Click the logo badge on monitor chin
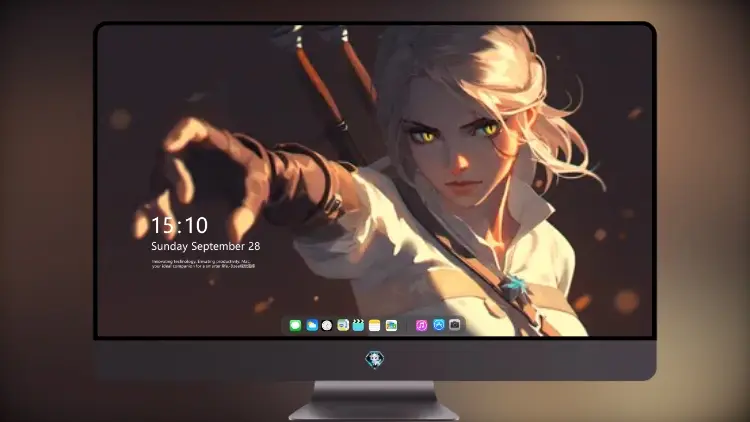750x422 pixels. (375, 359)
